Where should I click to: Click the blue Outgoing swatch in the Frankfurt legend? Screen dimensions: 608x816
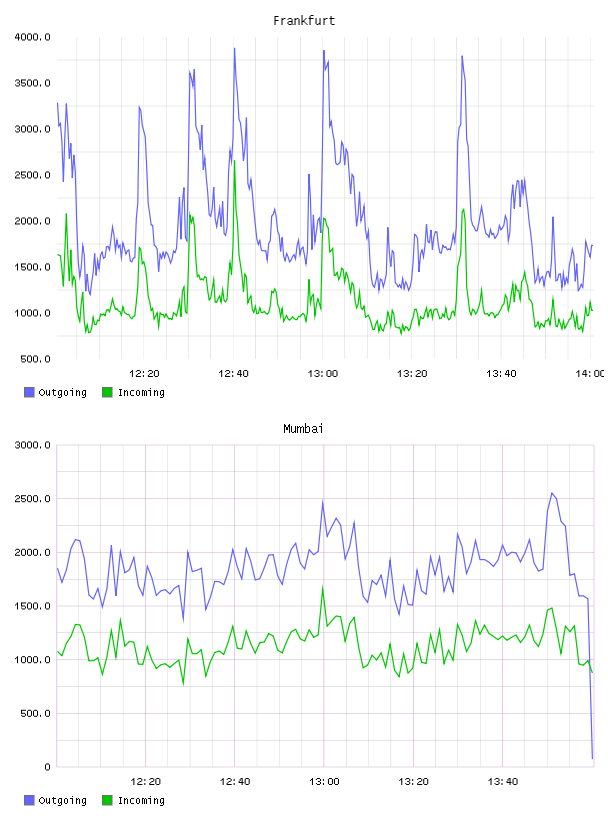[29, 392]
